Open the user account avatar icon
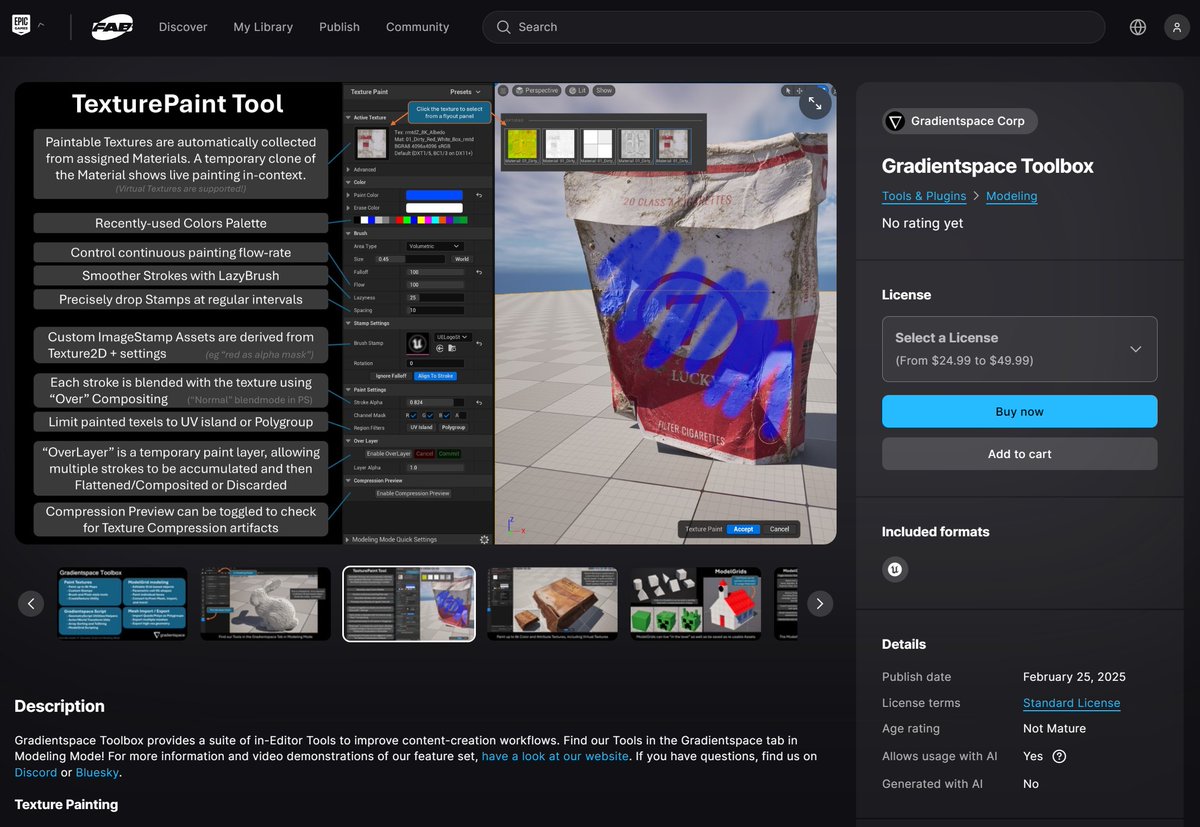 tap(1177, 27)
